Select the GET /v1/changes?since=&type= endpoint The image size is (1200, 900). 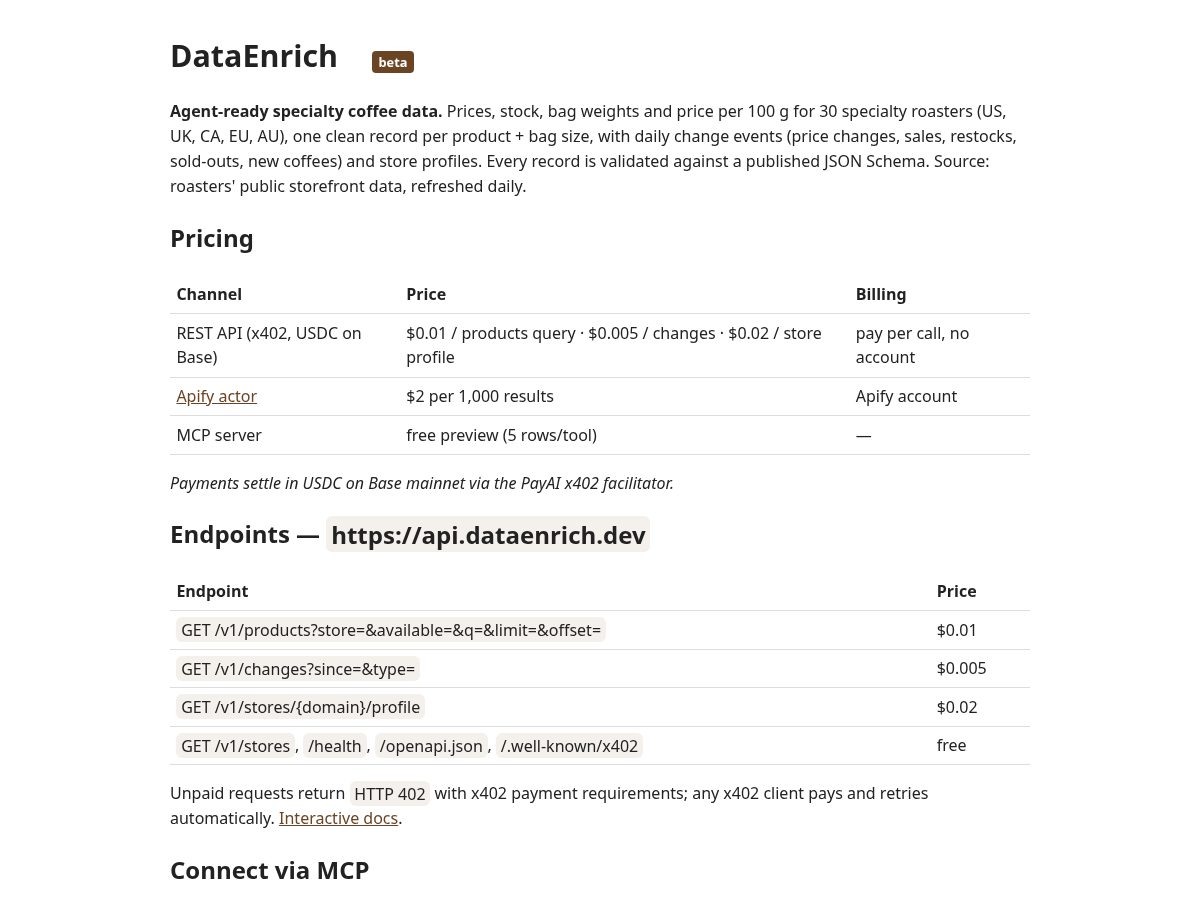click(298, 669)
